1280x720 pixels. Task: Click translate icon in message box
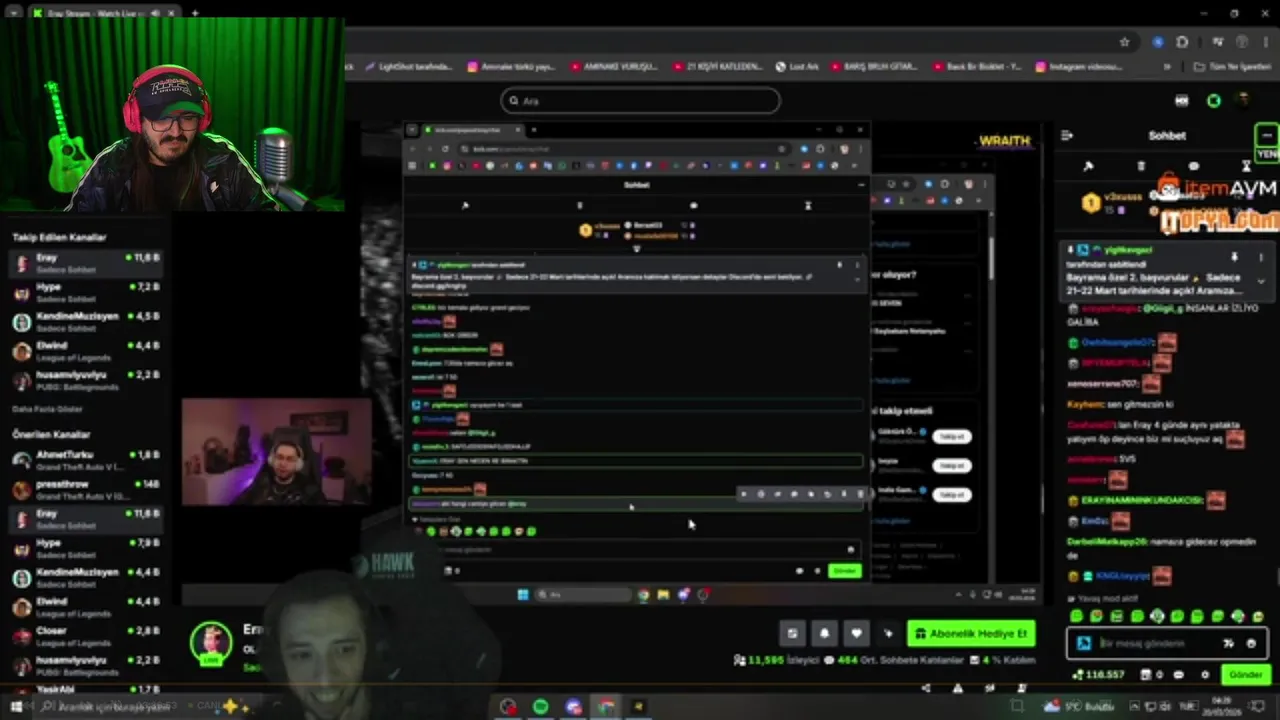[x=1229, y=644]
